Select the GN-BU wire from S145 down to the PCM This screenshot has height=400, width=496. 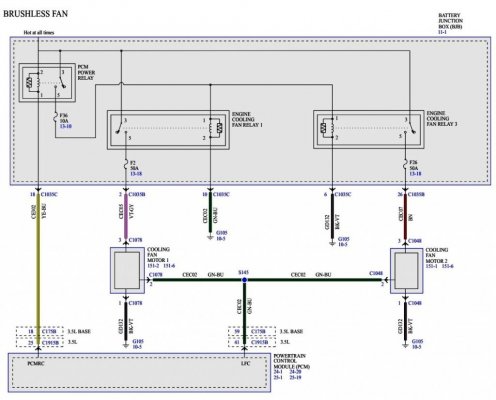coord(244,313)
